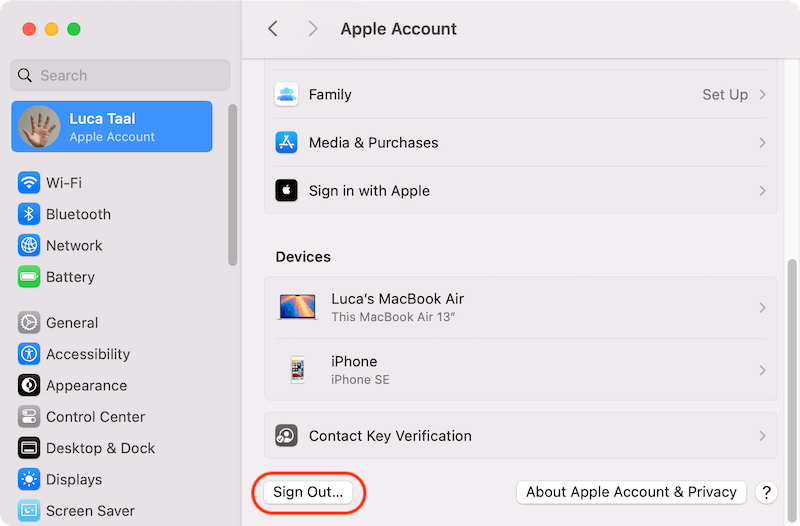Click the Appearance icon
Image resolution: width=800 pixels, height=526 pixels.
(x=29, y=385)
